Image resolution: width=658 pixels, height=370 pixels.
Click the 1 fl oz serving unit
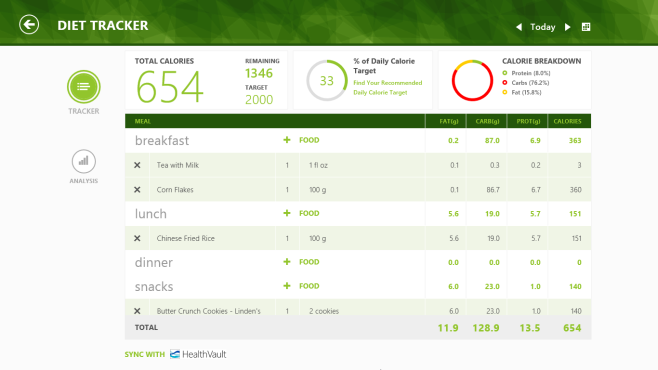[318, 165]
